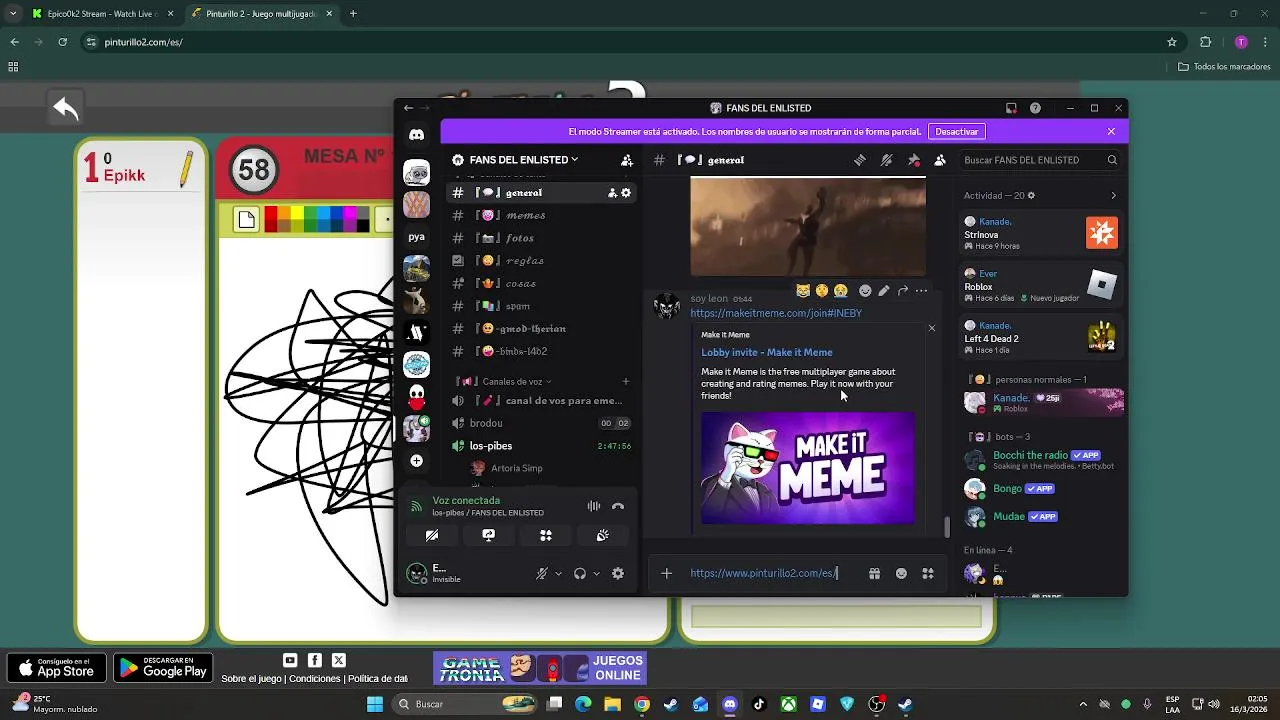Screen dimensions: 1280x720
Task: Turn on camera in voice panel
Action: tap(432, 535)
